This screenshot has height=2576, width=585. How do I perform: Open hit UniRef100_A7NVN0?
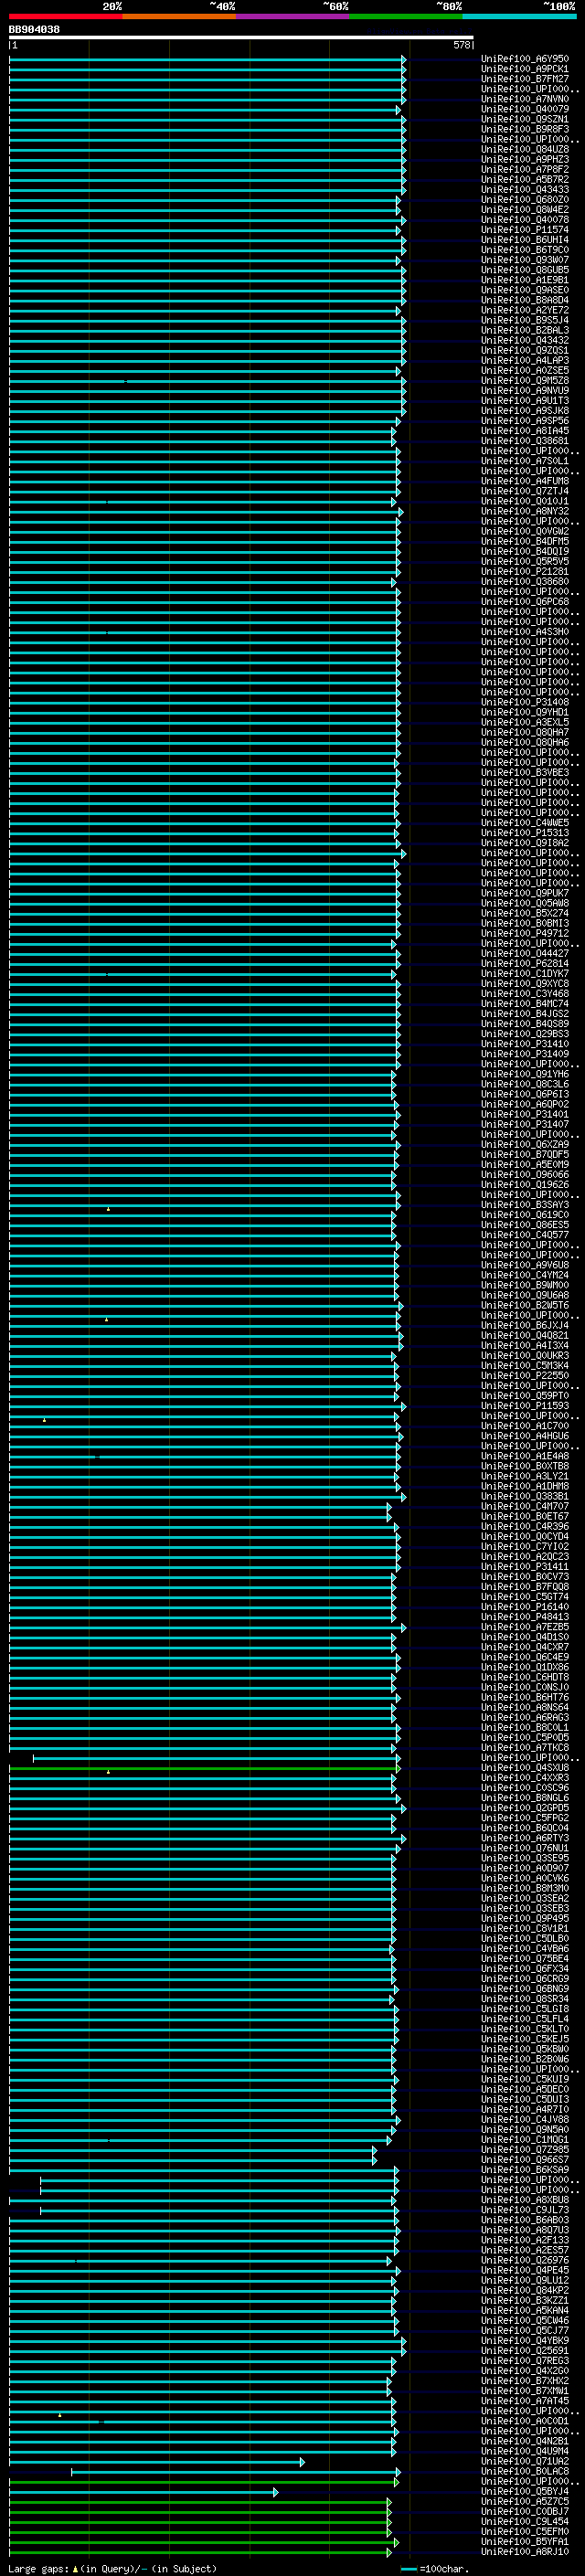pos(525,99)
